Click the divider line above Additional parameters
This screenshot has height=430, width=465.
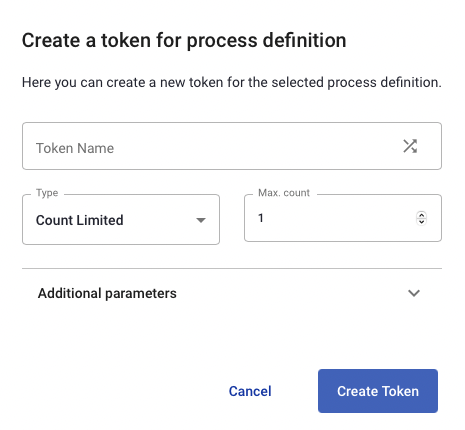tap(232, 268)
